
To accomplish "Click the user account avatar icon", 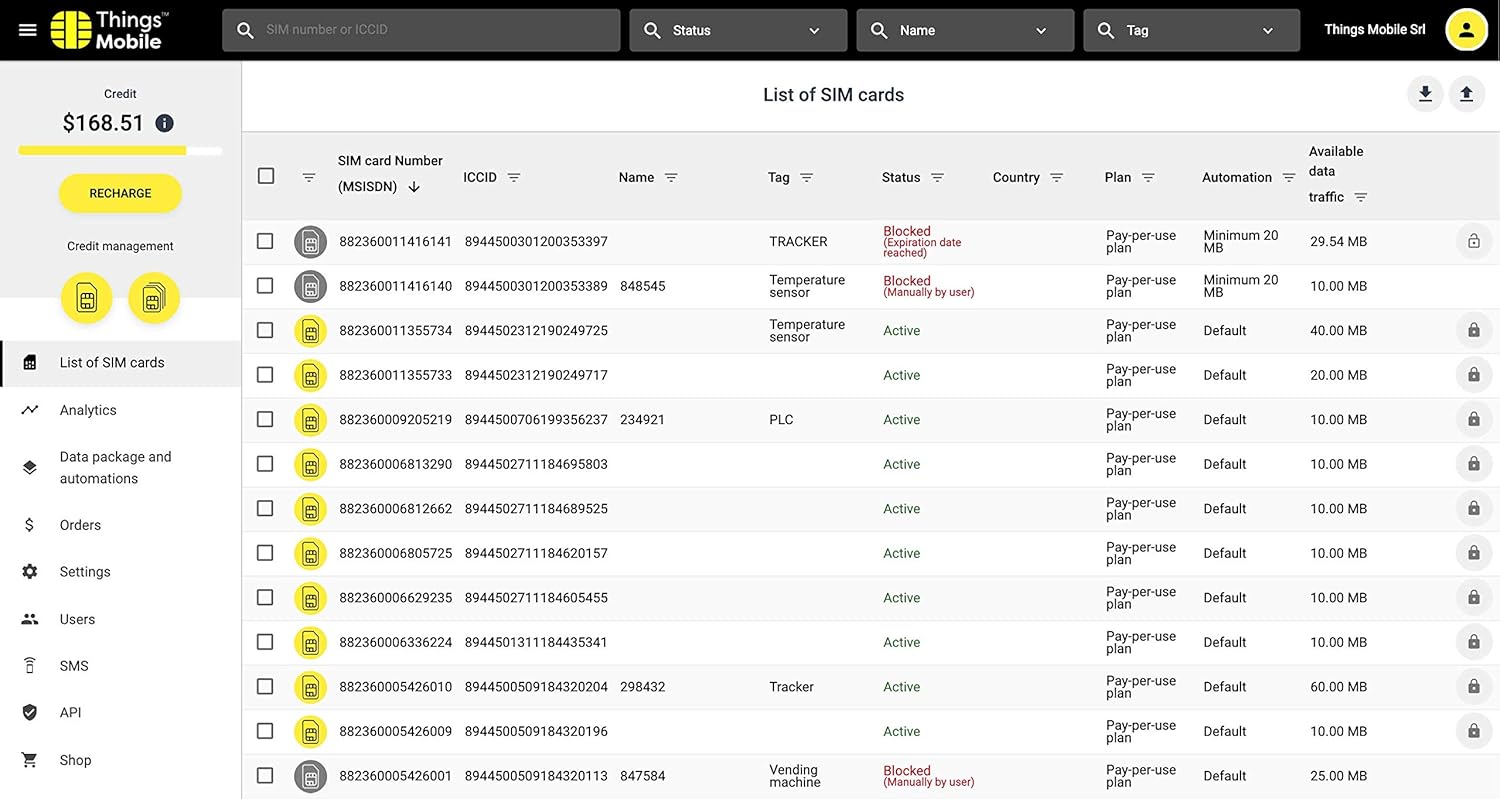I will pos(1466,30).
